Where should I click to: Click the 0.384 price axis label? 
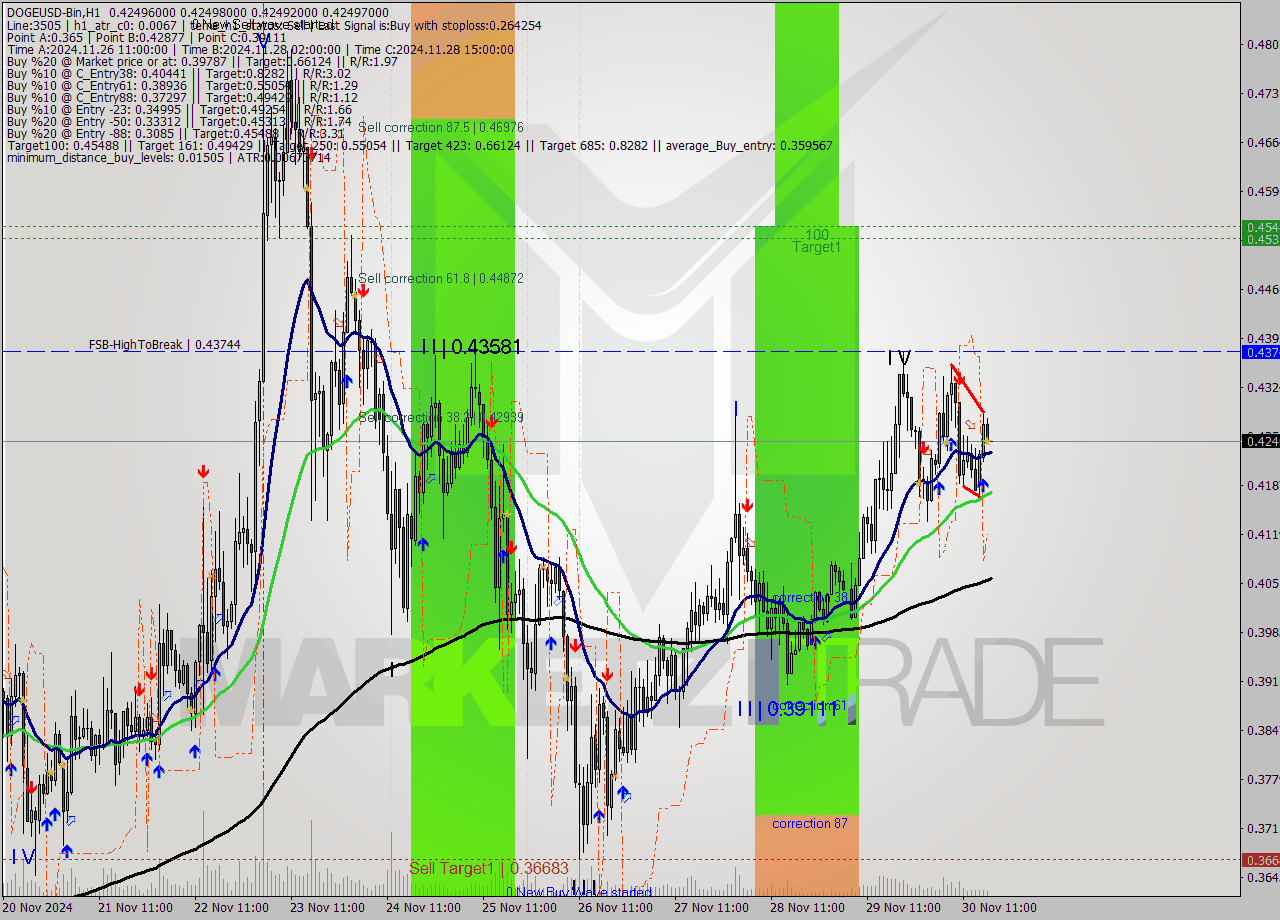click(x=1262, y=730)
